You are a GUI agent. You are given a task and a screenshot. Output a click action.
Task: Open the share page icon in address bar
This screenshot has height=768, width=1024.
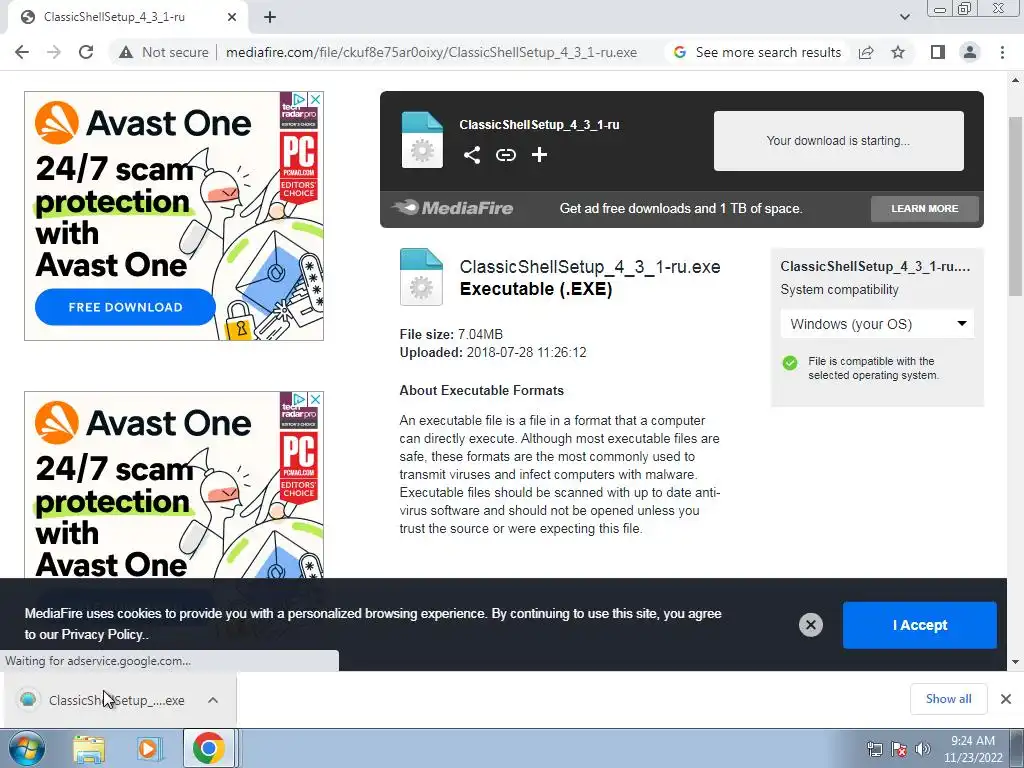866,52
